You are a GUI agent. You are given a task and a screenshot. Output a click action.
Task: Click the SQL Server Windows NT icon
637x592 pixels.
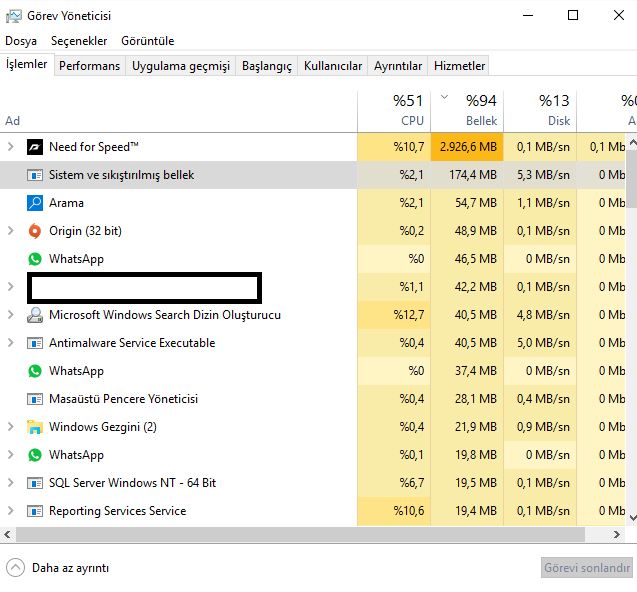coord(35,483)
